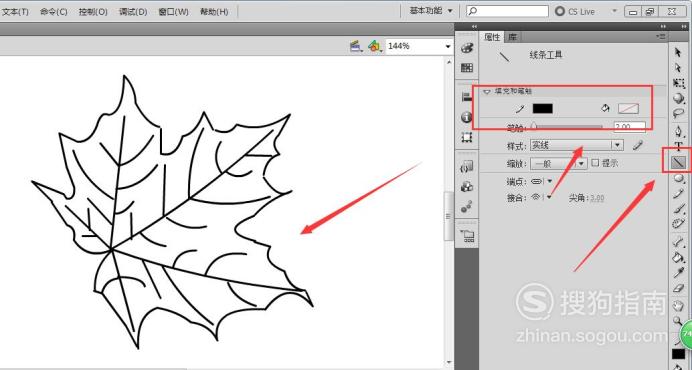The image size is (692, 370).
Task: Select the Text tool
Action: point(678,147)
